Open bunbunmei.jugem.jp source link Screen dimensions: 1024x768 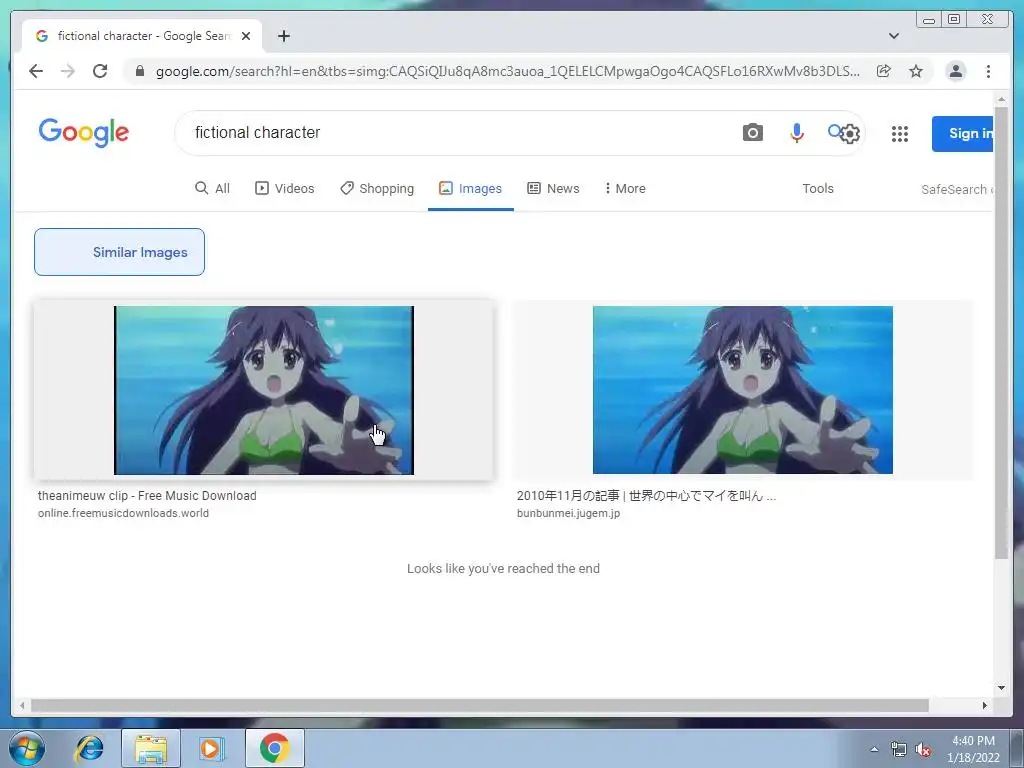point(568,513)
